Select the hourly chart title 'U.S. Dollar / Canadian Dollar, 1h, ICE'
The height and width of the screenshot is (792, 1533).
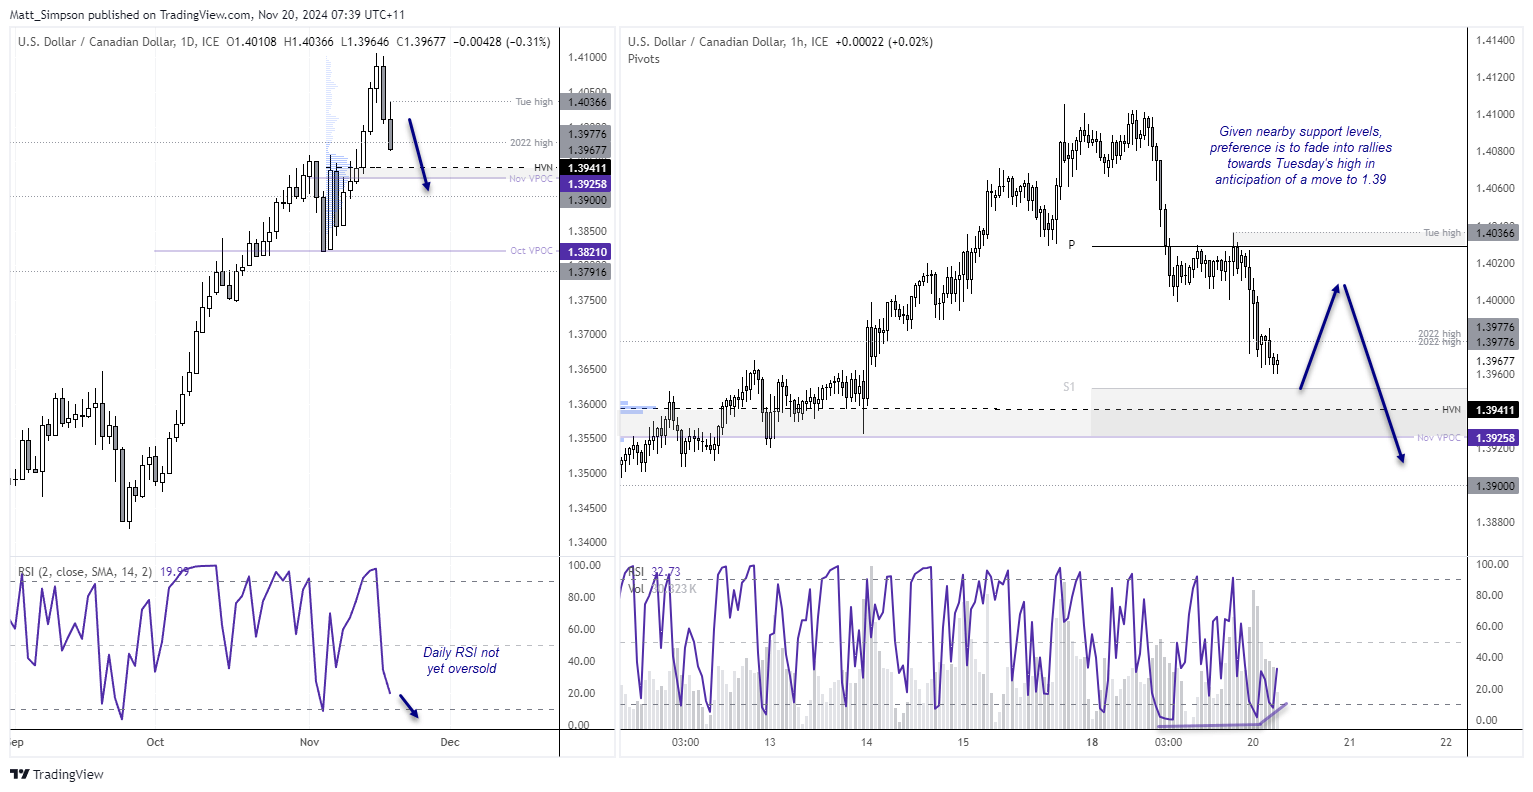click(728, 42)
